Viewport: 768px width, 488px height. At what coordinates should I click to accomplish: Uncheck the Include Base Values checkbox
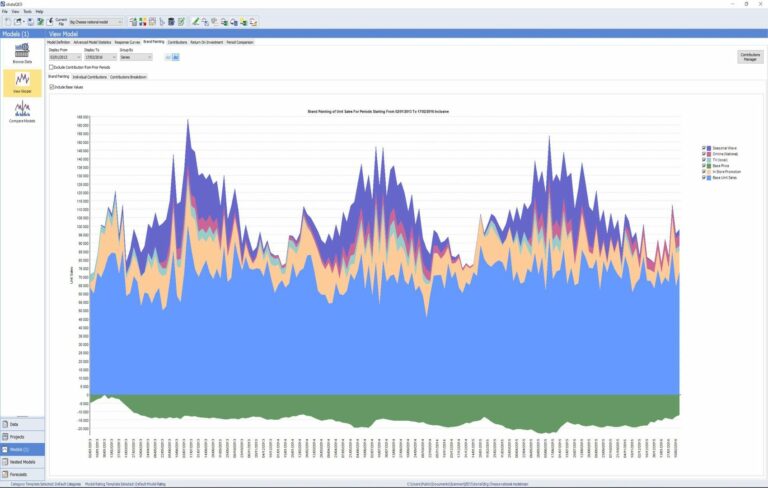(x=51, y=87)
